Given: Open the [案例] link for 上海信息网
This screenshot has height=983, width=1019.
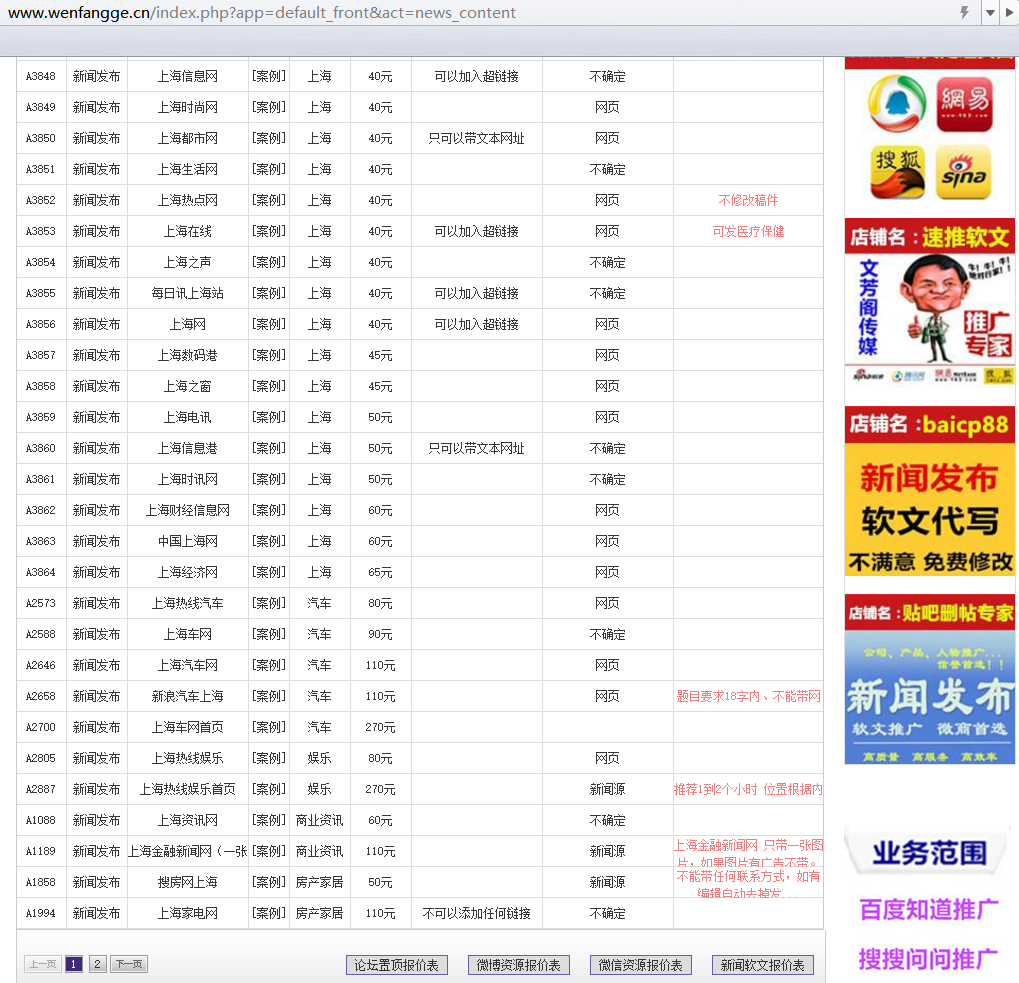Looking at the screenshot, I should 268,76.
